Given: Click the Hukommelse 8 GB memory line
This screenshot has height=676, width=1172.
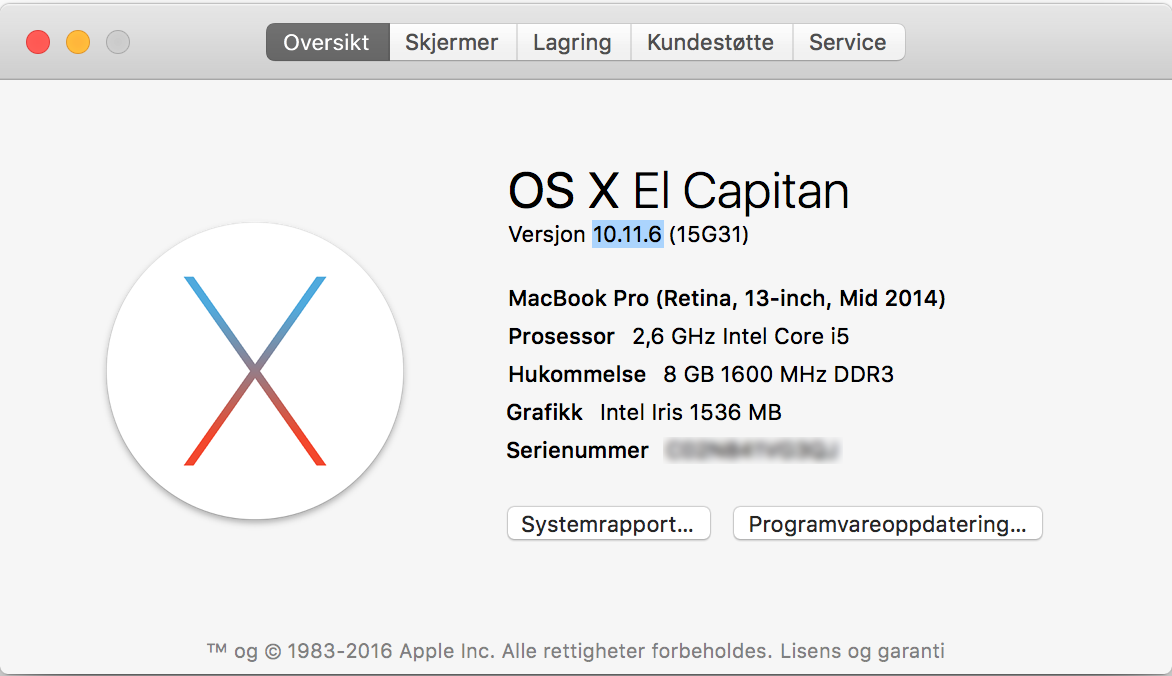Looking at the screenshot, I should pyautogui.click(x=701, y=374).
